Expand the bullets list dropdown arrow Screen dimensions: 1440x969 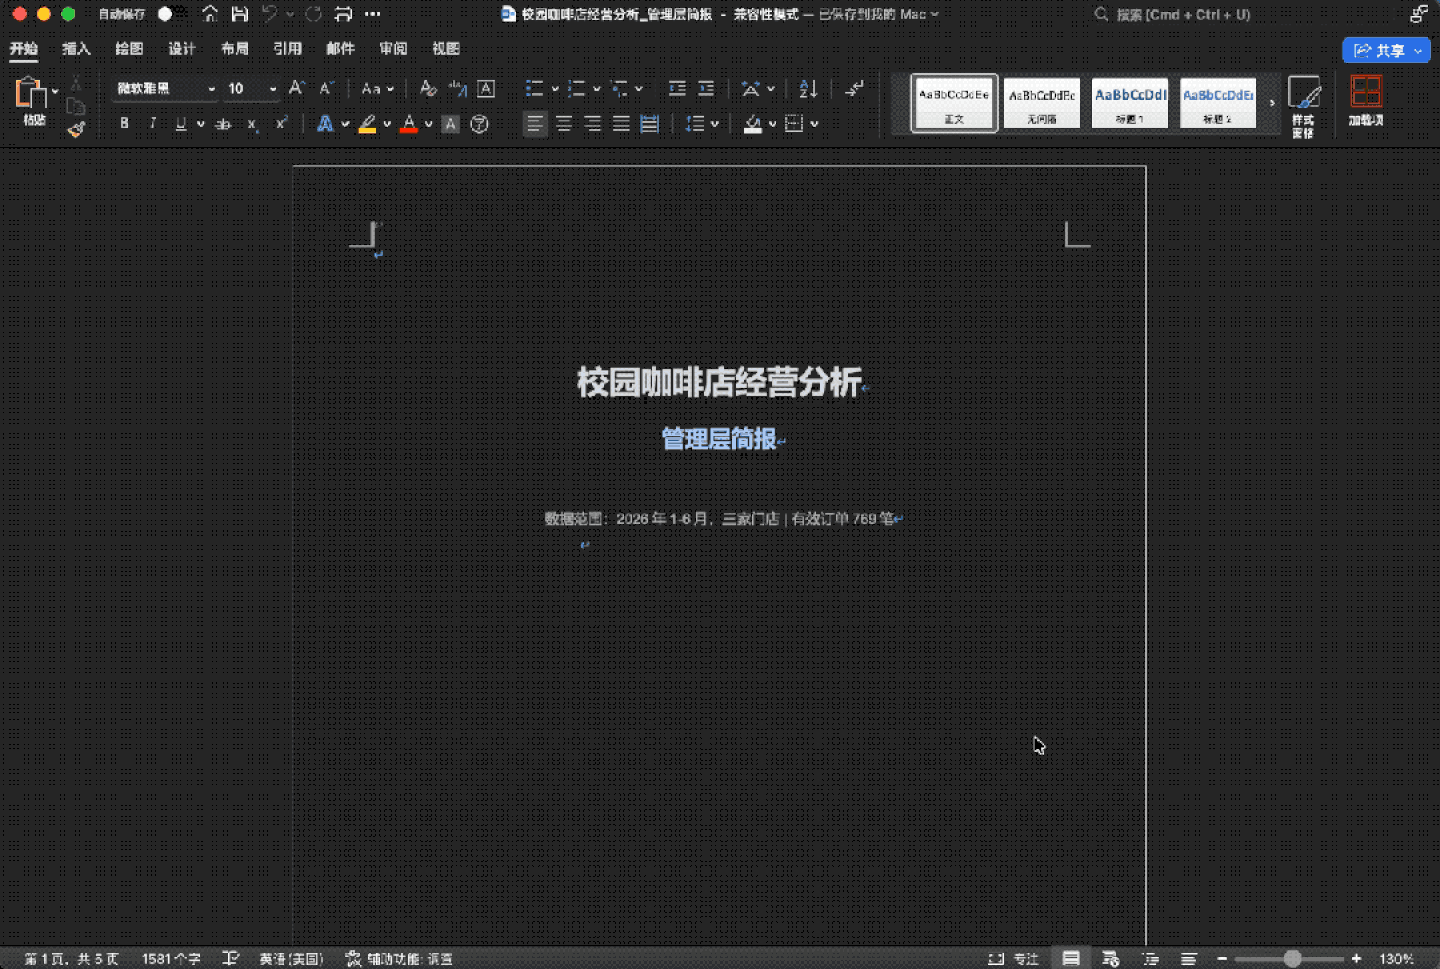tap(555, 89)
